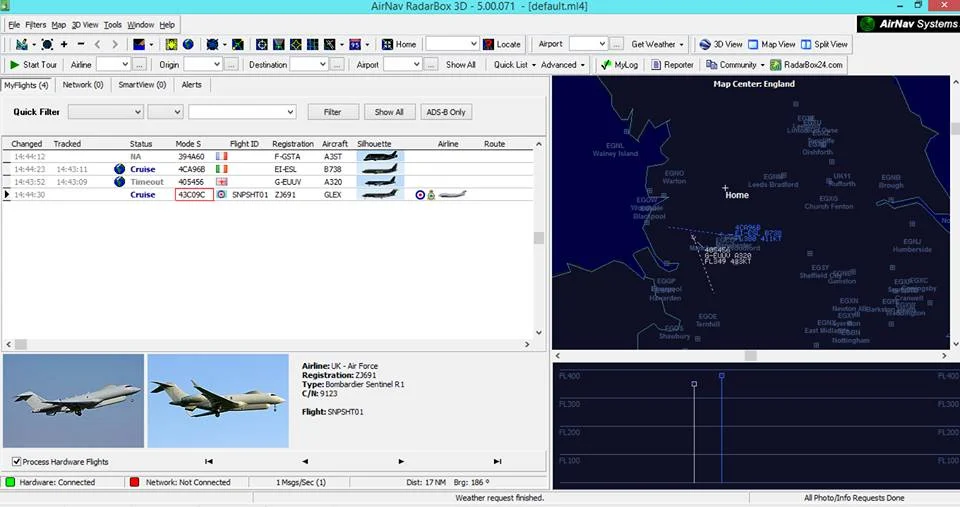Click globe icon in 4CA96B row

[119, 169]
